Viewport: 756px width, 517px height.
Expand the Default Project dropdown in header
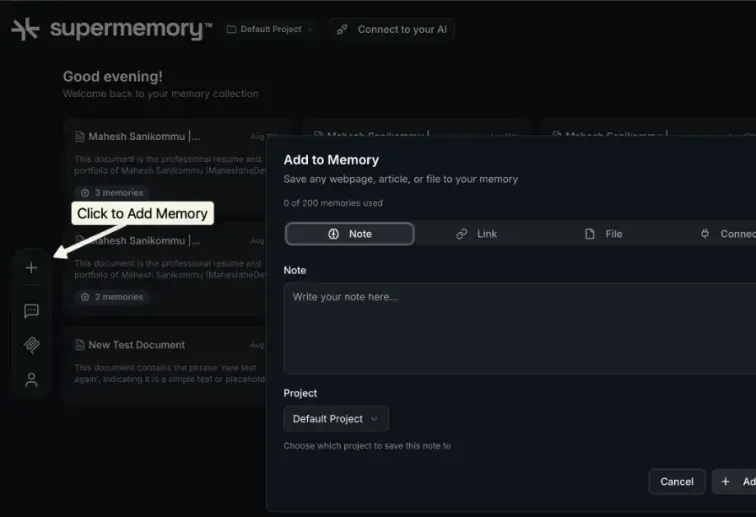click(x=270, y=30)
